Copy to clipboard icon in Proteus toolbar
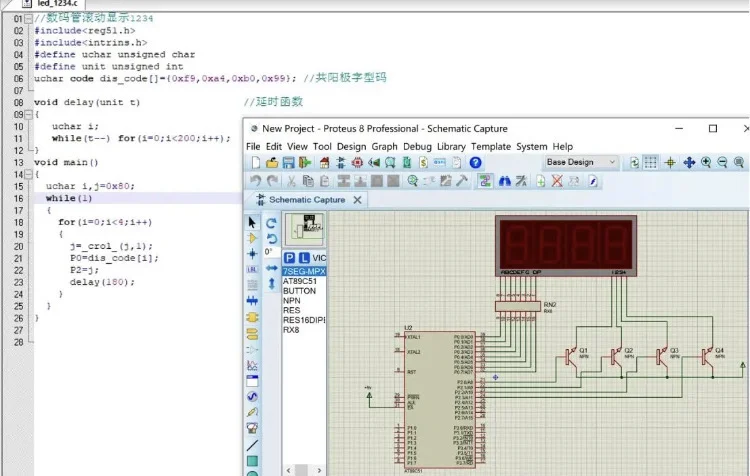 pyautogui.click(x=308, y=181)
